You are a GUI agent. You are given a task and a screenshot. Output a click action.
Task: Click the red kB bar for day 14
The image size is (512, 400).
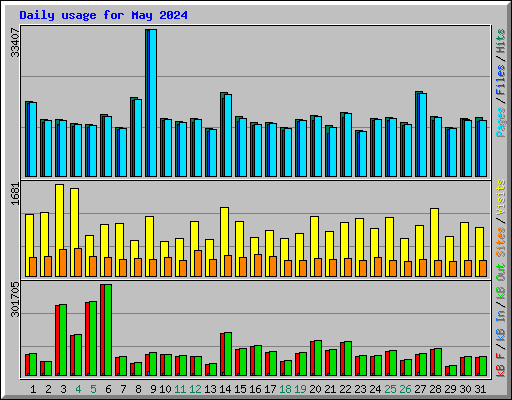click(x=222, y=354)
